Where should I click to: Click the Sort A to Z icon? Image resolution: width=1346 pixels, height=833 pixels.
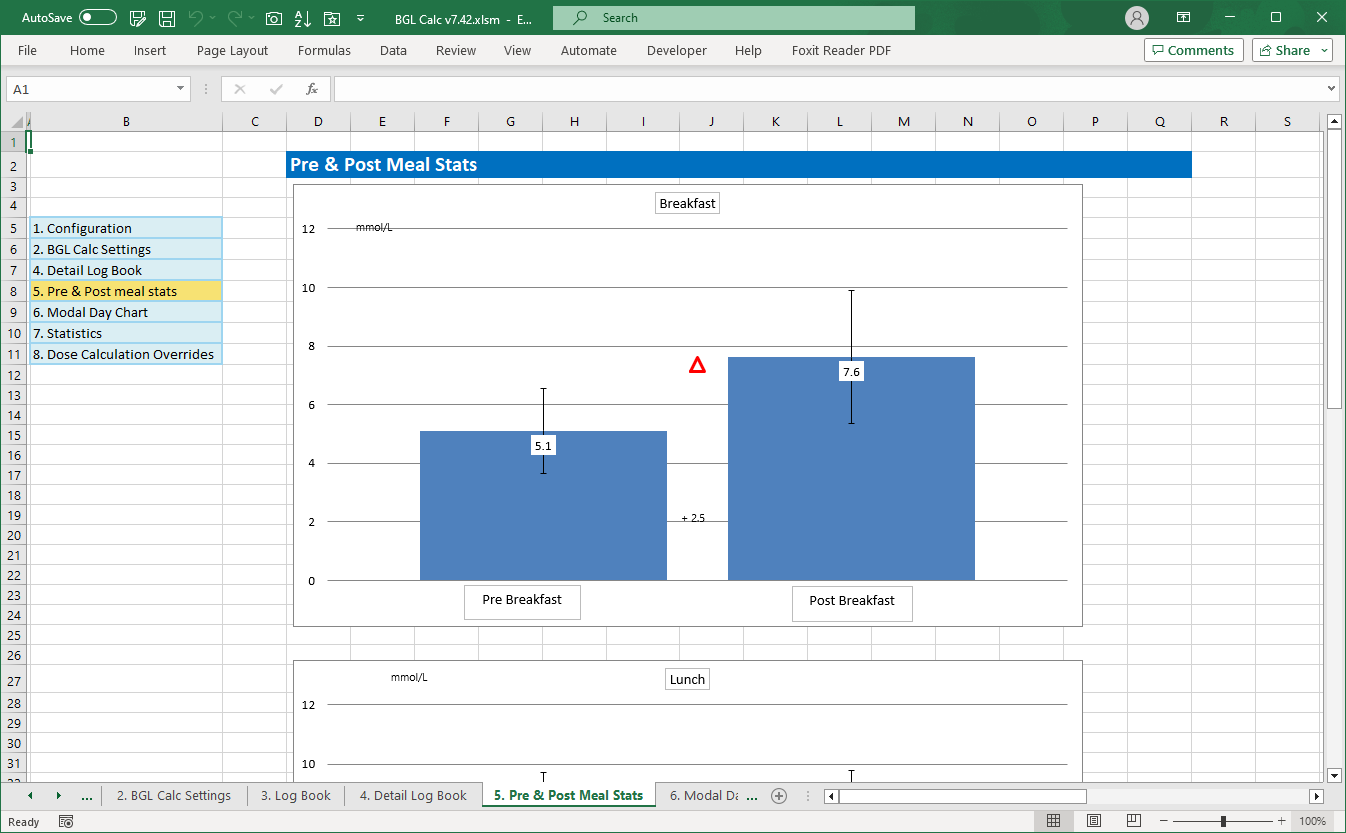coord(303,18)
